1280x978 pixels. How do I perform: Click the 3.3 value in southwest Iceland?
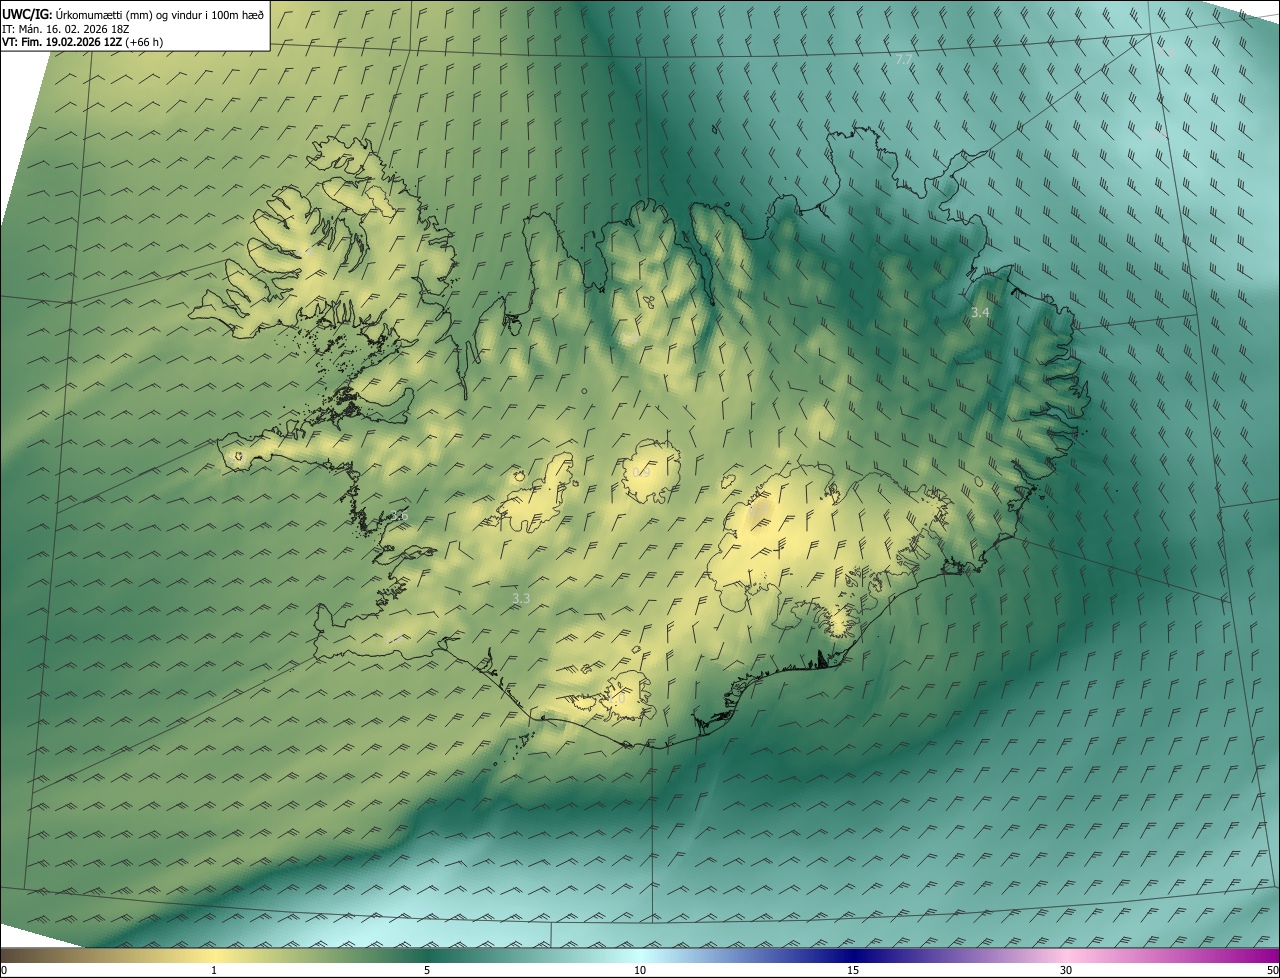[521, 599]
